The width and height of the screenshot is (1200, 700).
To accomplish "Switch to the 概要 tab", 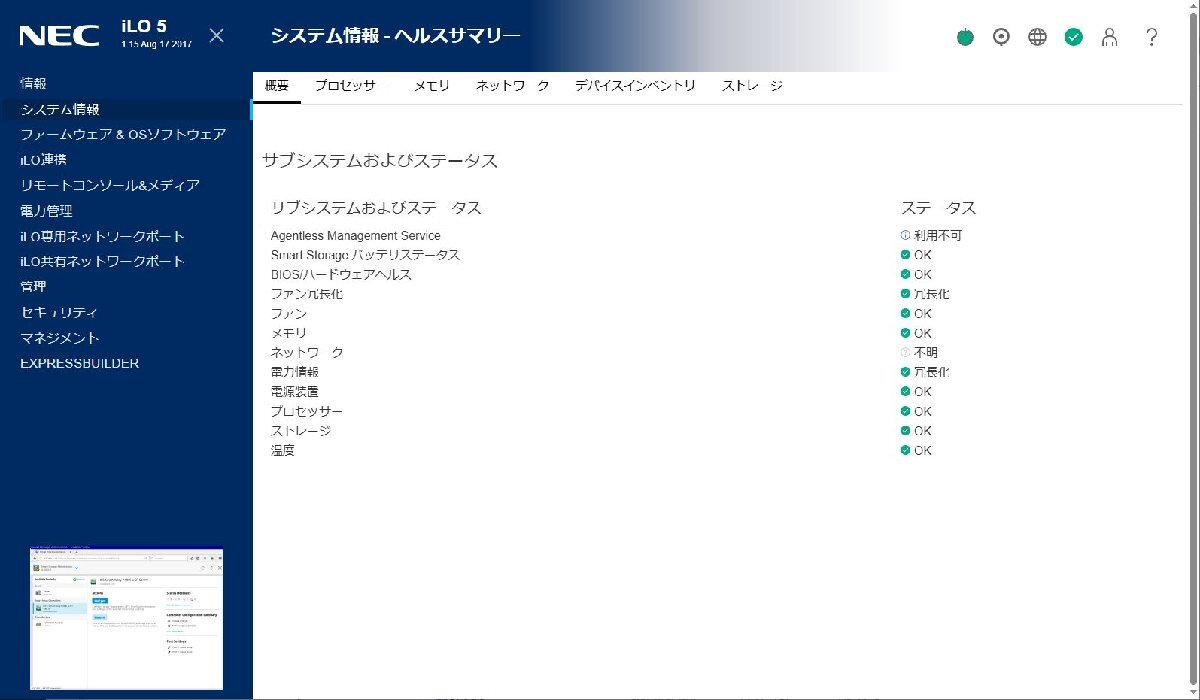I will click(277, 86).
